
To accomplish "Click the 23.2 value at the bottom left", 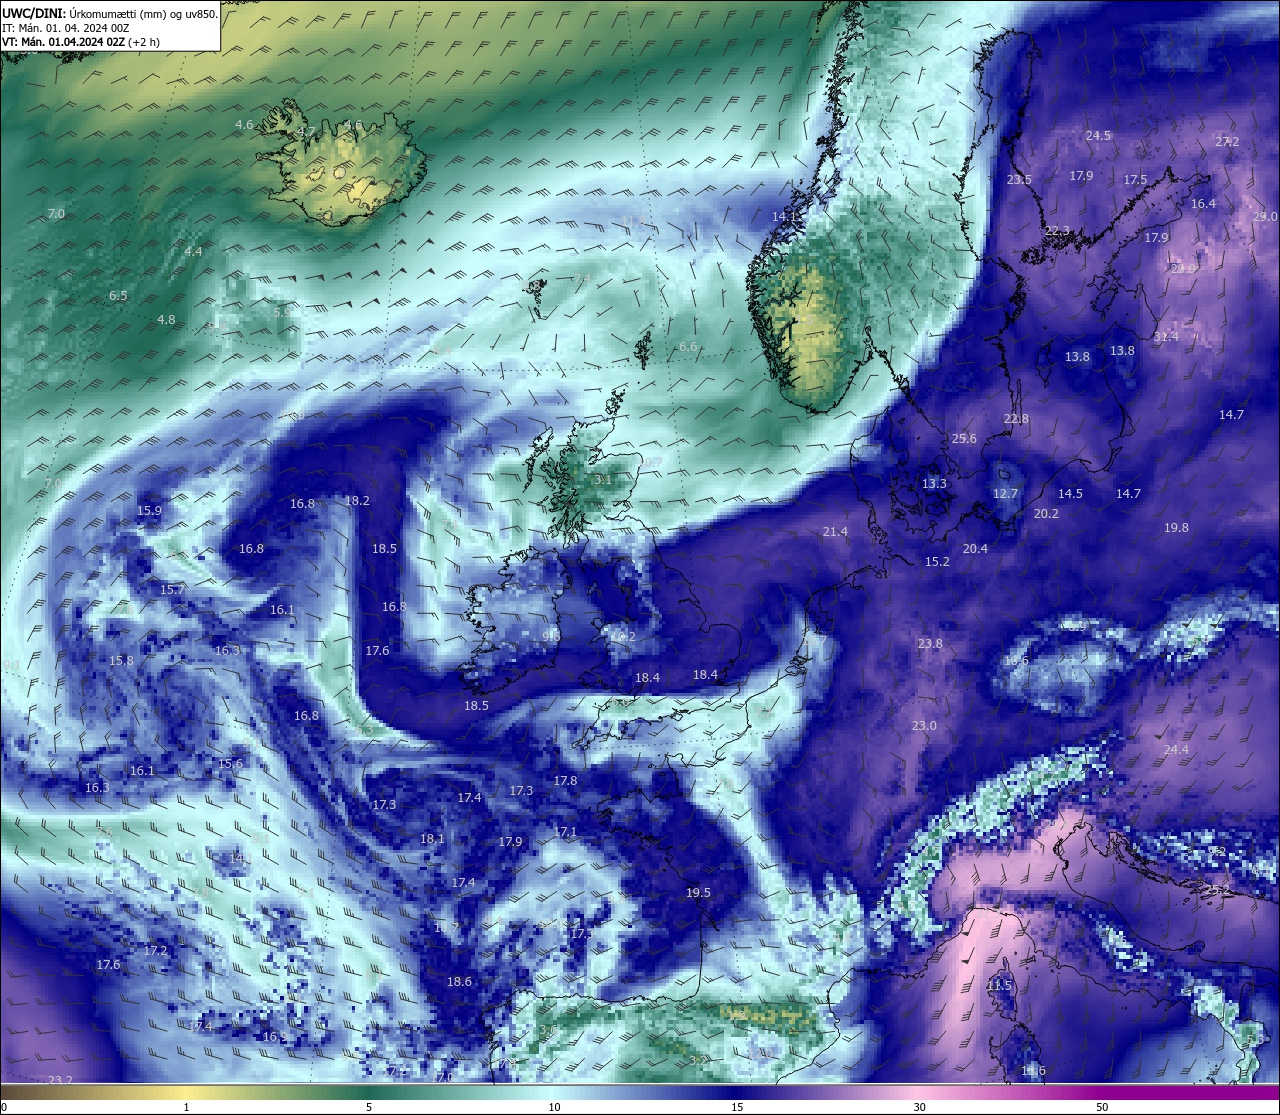I will point(60,1079).
